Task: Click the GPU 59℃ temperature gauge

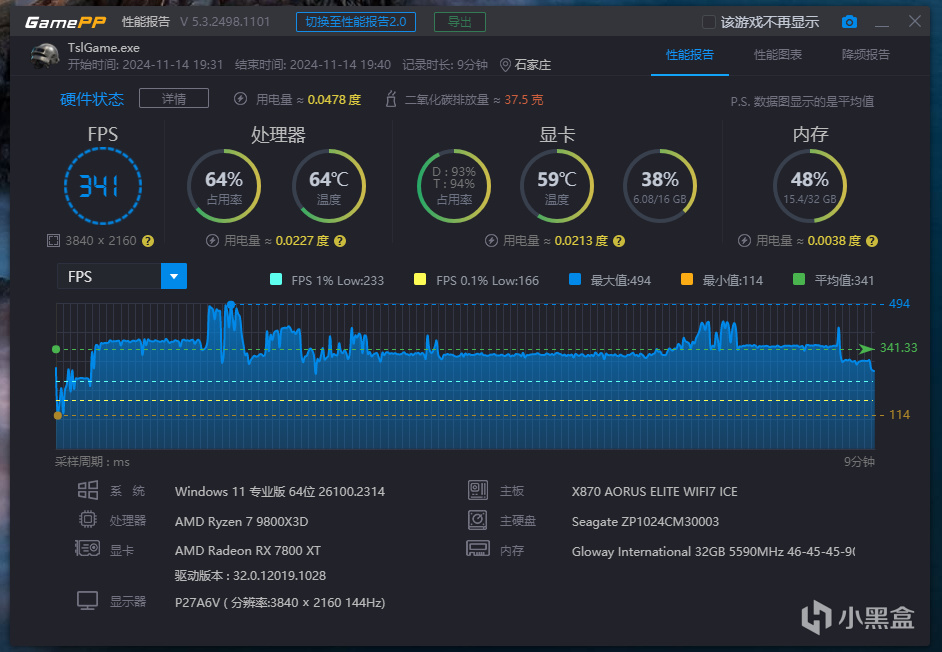Action: pyautogui.click(x=557, y=186)
